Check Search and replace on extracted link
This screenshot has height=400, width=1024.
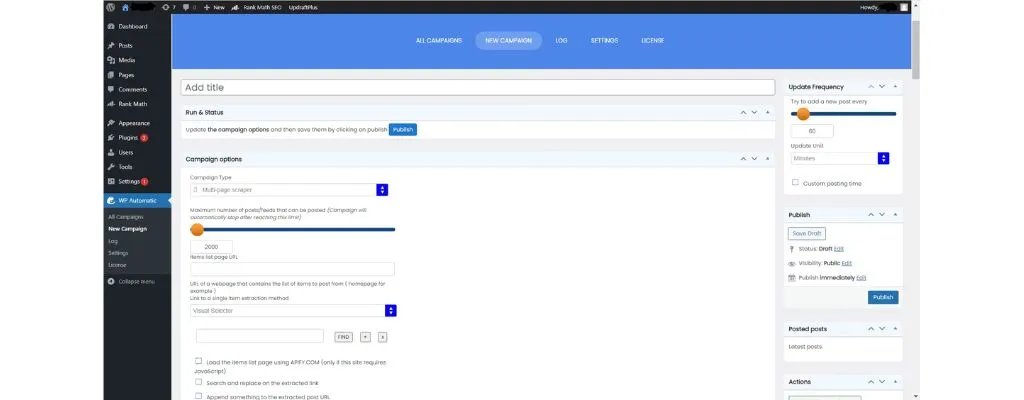[x=199, y=382]
